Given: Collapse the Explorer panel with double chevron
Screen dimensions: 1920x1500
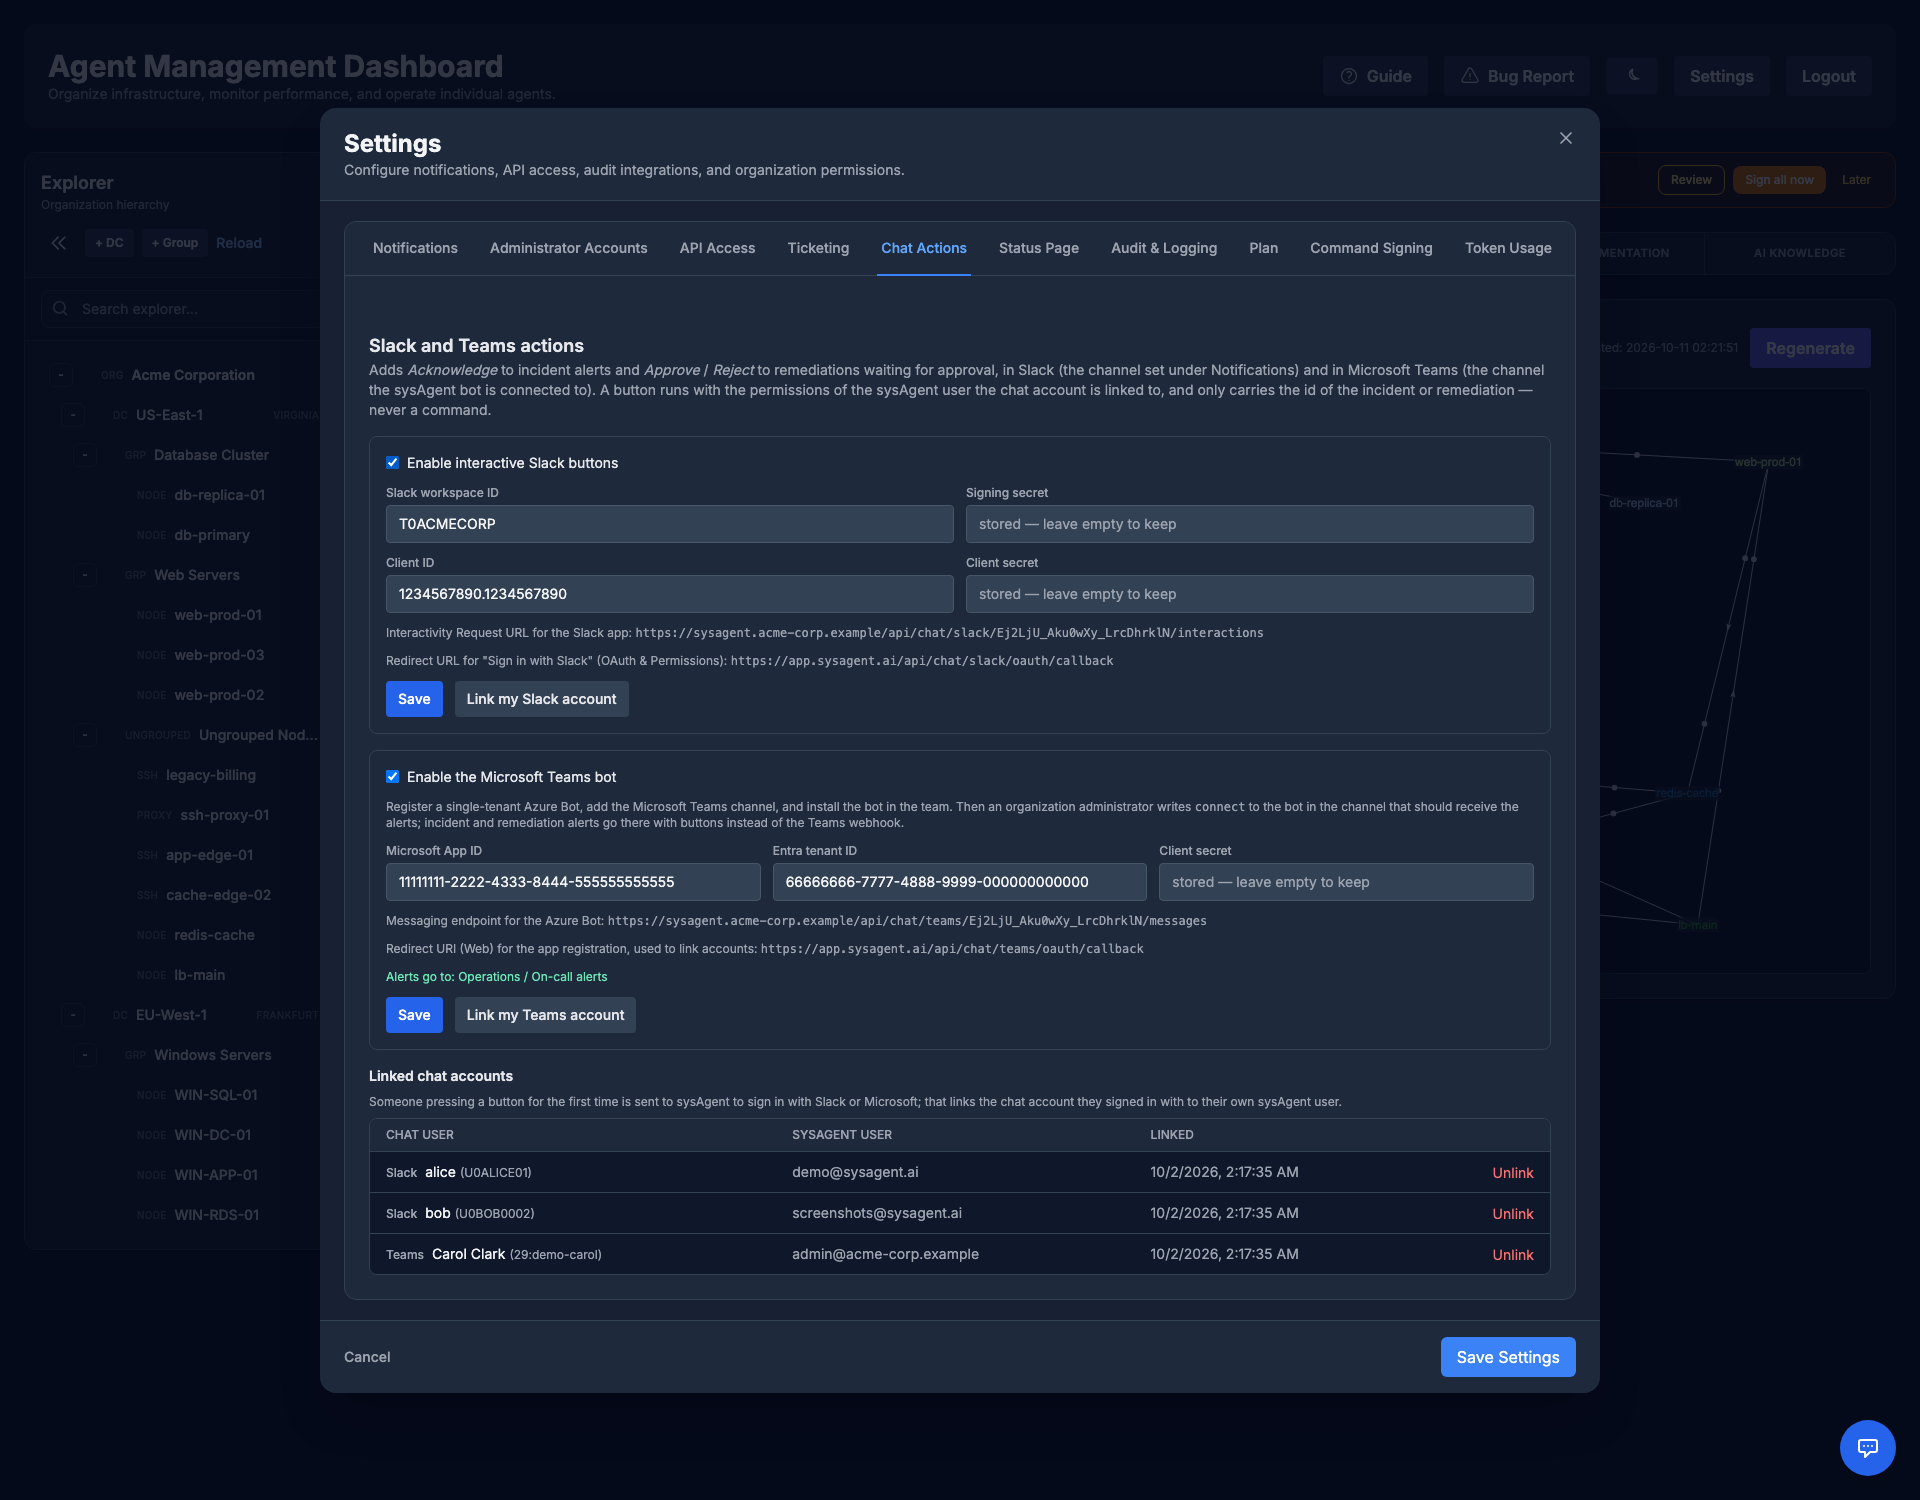Looking at the screenshot, I should pos(59,243).
